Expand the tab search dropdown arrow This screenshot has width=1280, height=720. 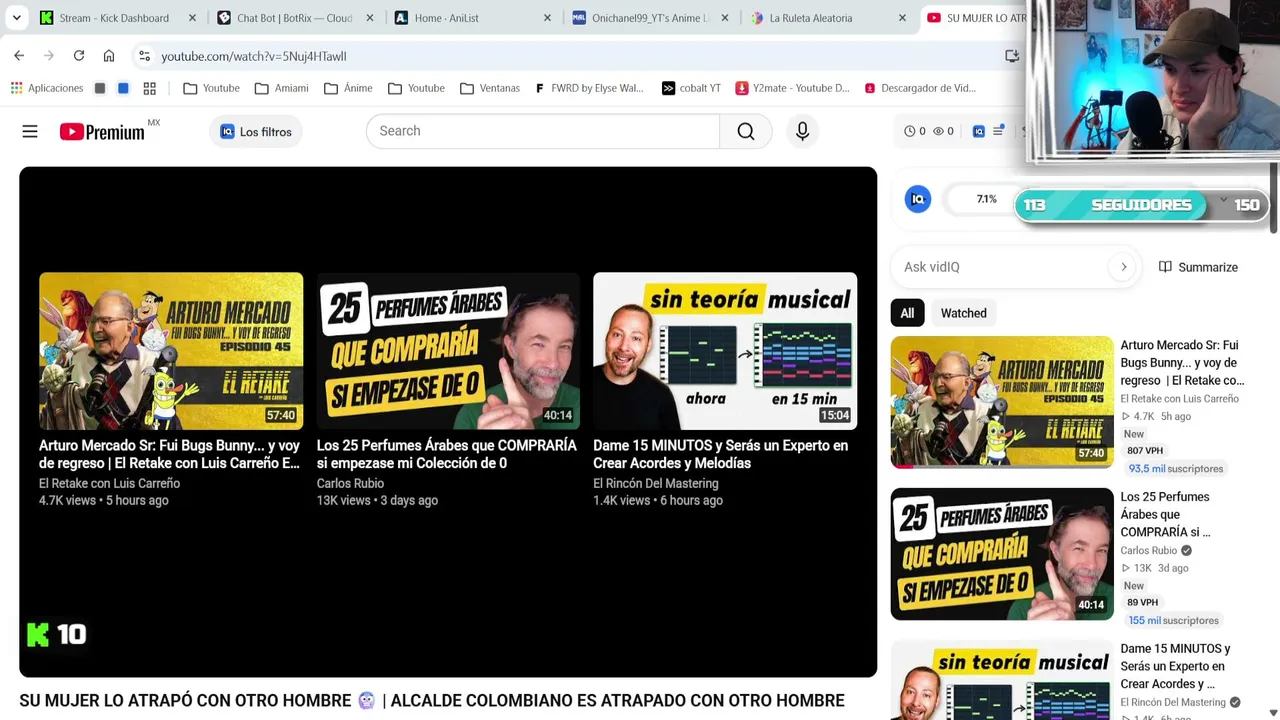click(16, 18)
